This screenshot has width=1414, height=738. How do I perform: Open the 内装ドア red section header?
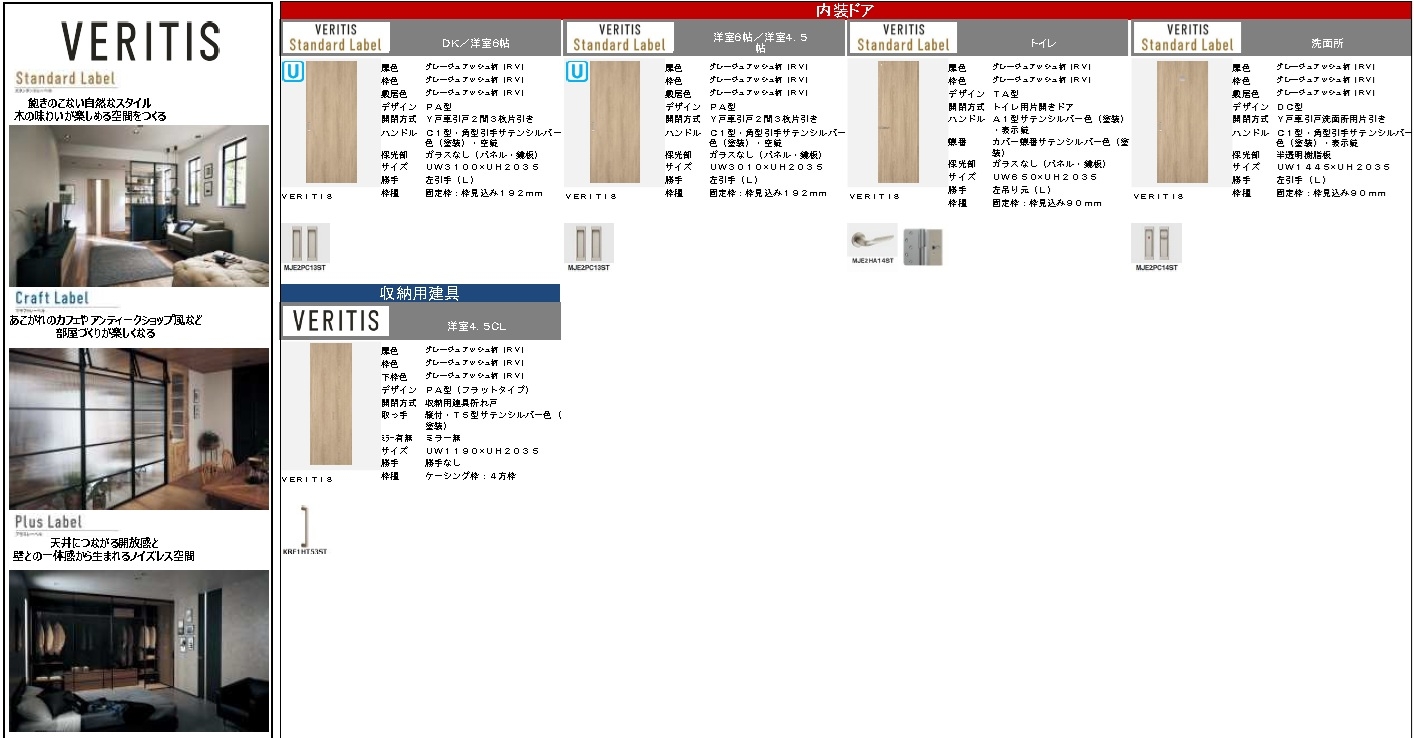click(845, 10)
